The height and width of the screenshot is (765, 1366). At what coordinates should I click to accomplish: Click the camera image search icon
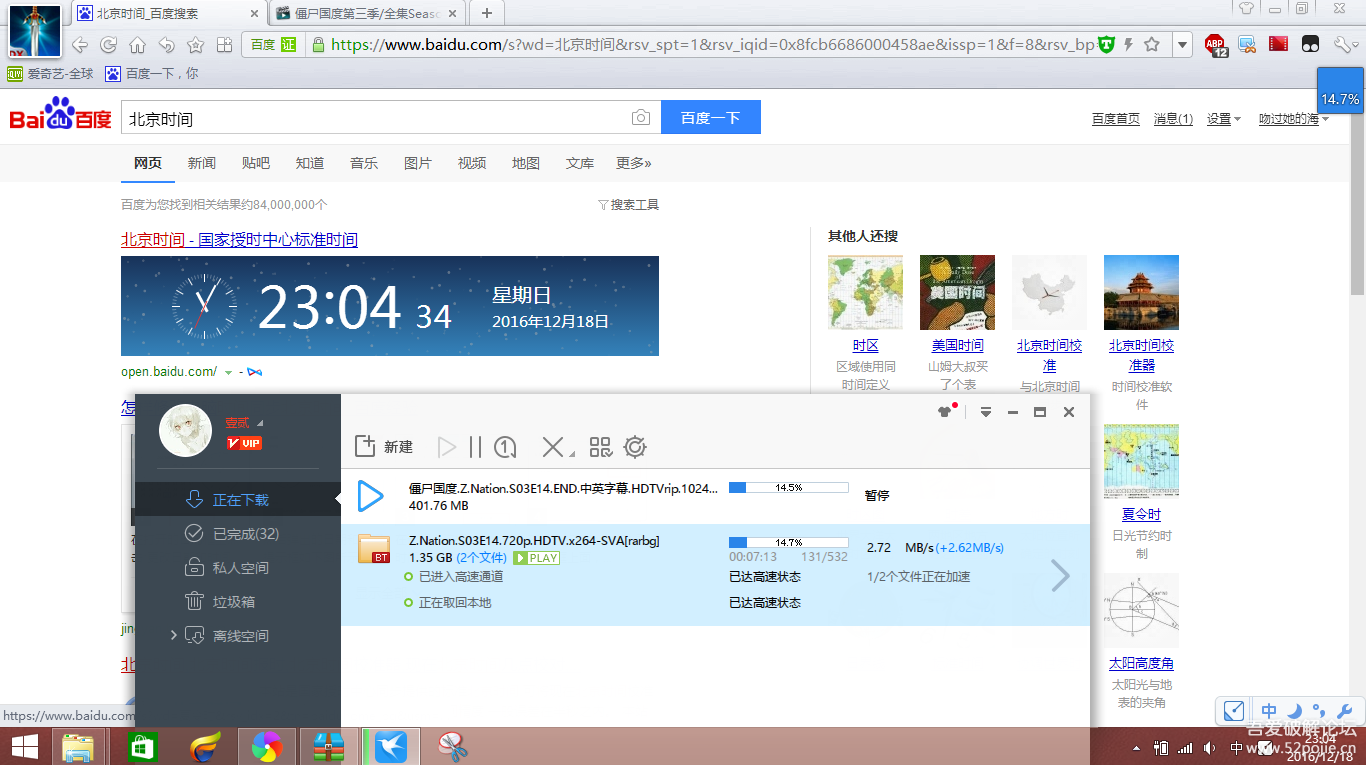pyautogui.click(x=641, y=118)
